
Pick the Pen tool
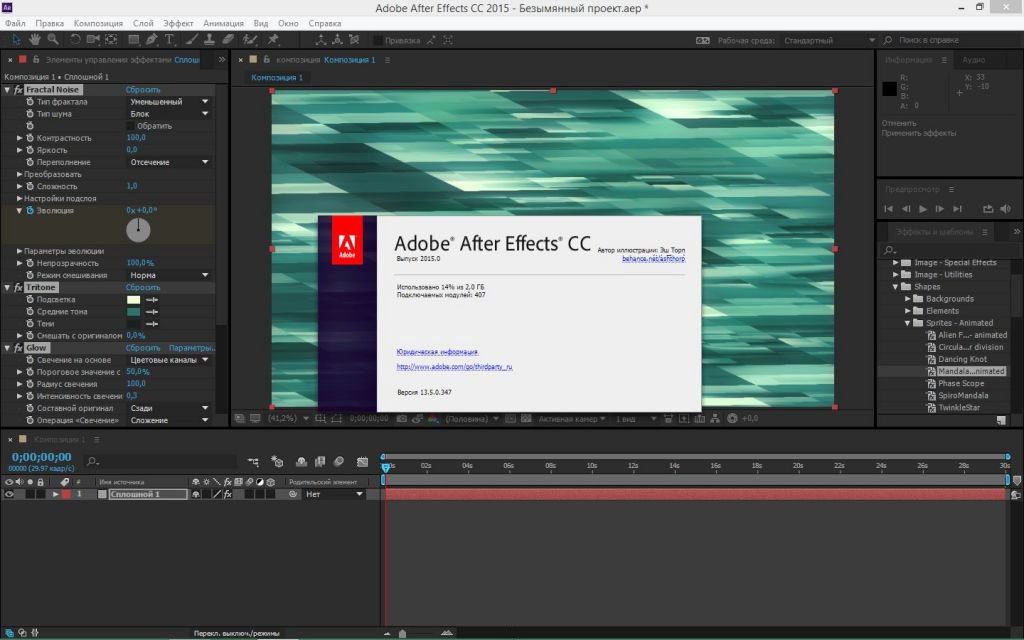tap(152, 40)
